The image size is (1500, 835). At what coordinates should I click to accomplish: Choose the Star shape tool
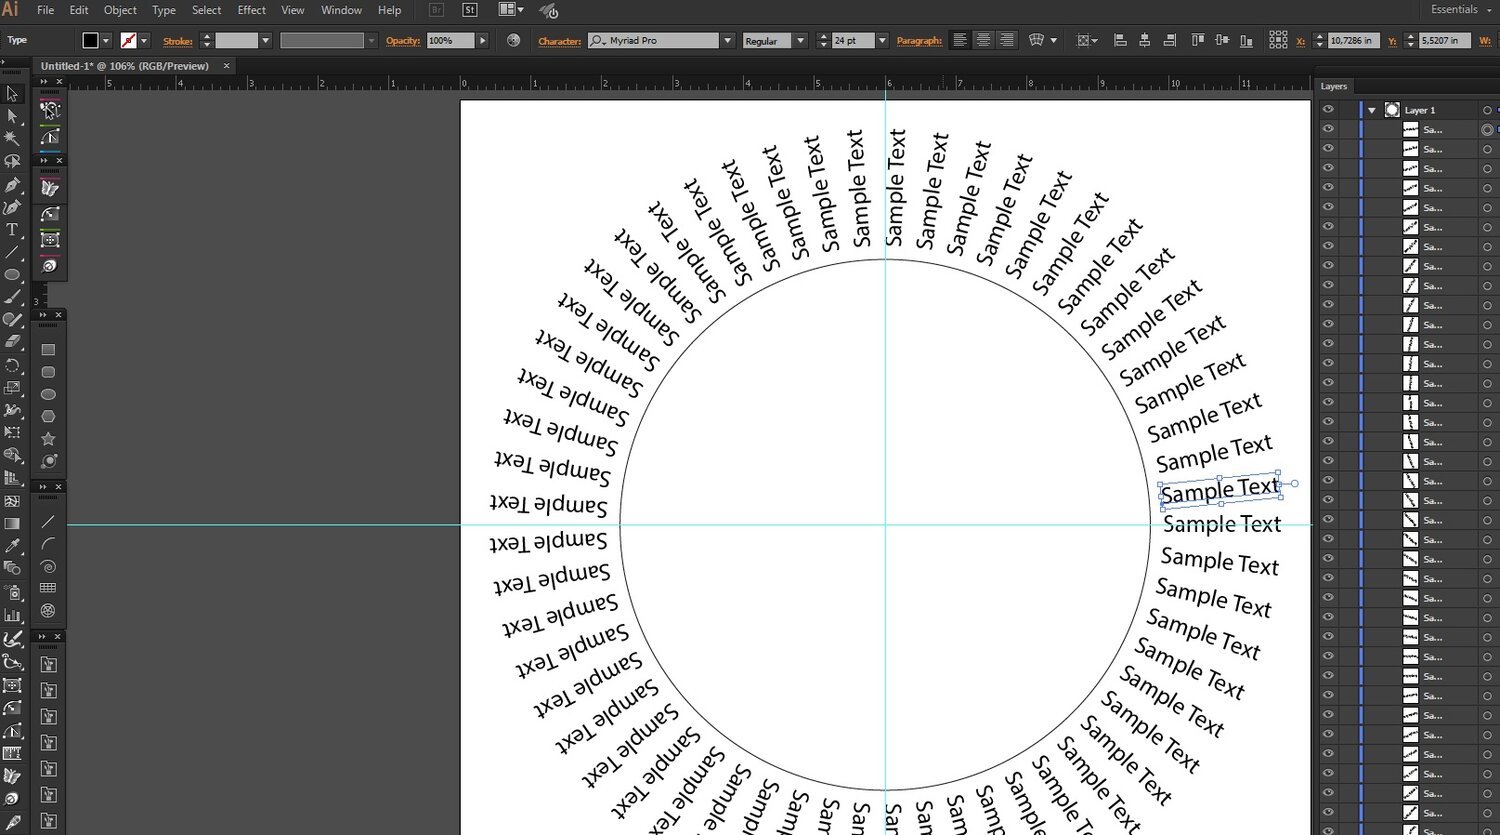coord(48,439)
